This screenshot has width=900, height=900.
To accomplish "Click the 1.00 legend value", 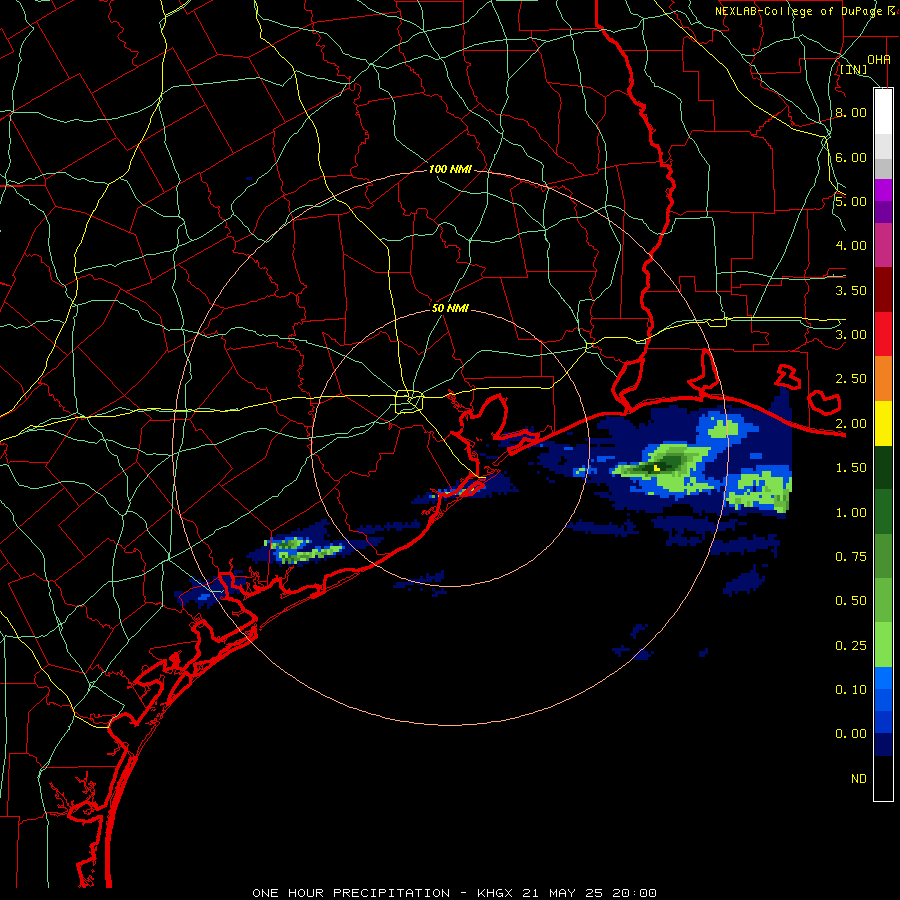I will click(851, 513).
